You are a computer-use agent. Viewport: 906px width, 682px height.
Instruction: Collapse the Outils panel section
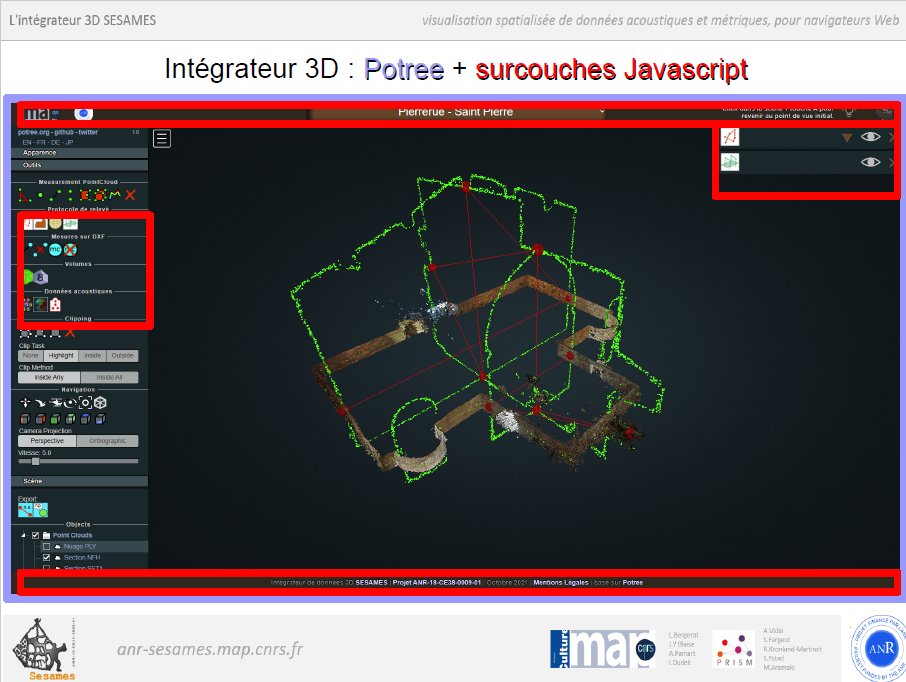tap(80, 165)
